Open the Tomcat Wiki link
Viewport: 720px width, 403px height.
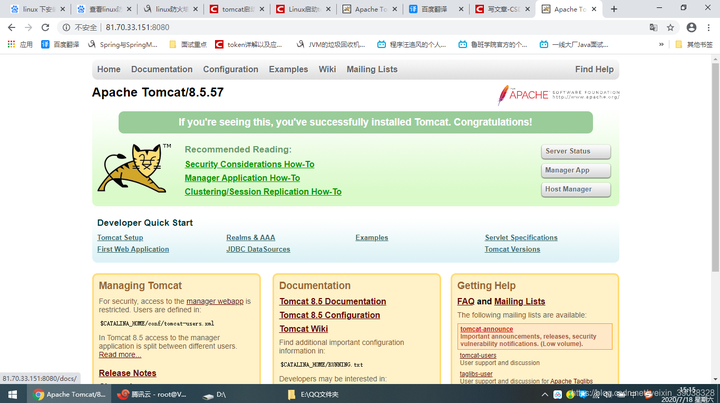pos(303,329)
